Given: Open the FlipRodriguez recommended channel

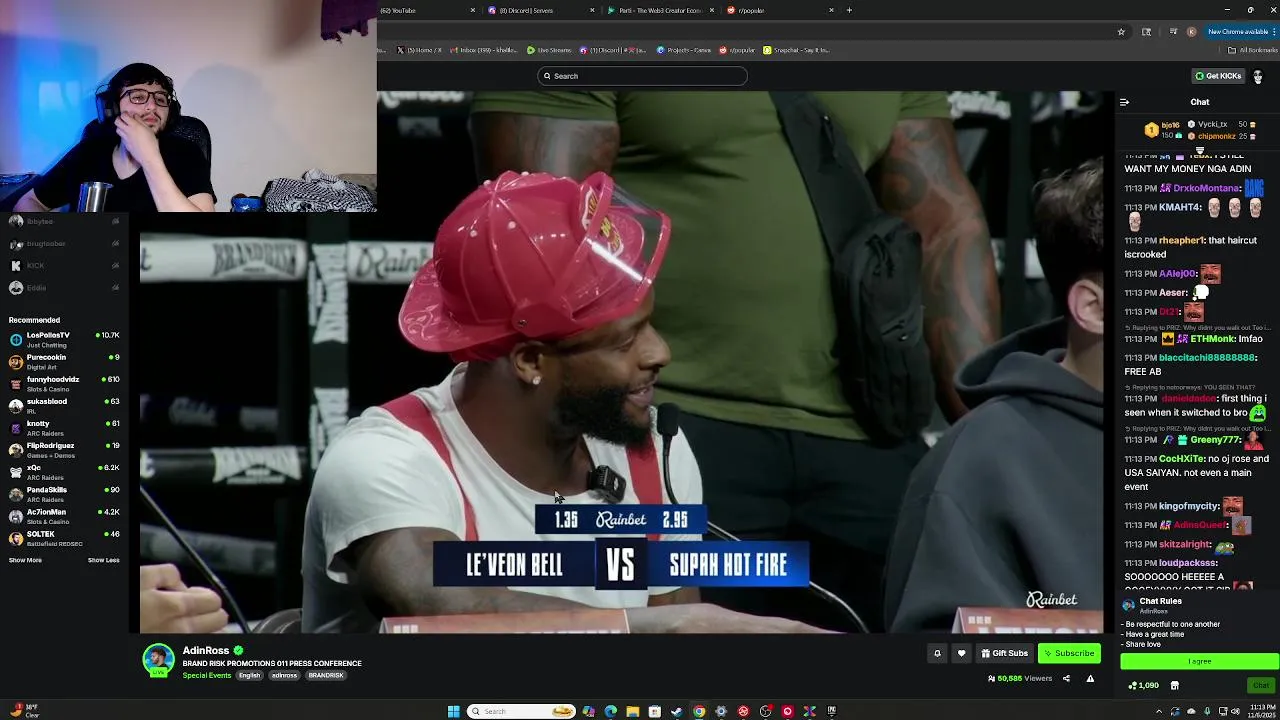Looking at the screenshot, I should pos(64,449).
